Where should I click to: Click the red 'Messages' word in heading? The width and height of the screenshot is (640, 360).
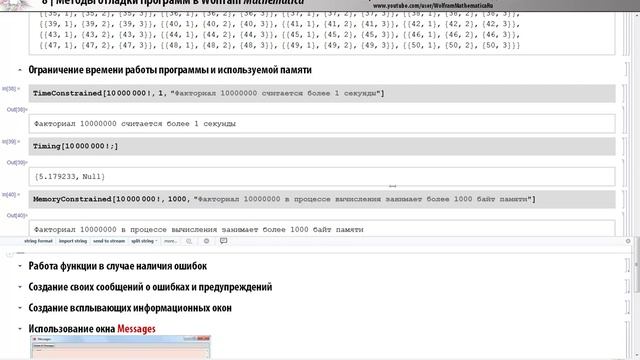pos(136,329)
